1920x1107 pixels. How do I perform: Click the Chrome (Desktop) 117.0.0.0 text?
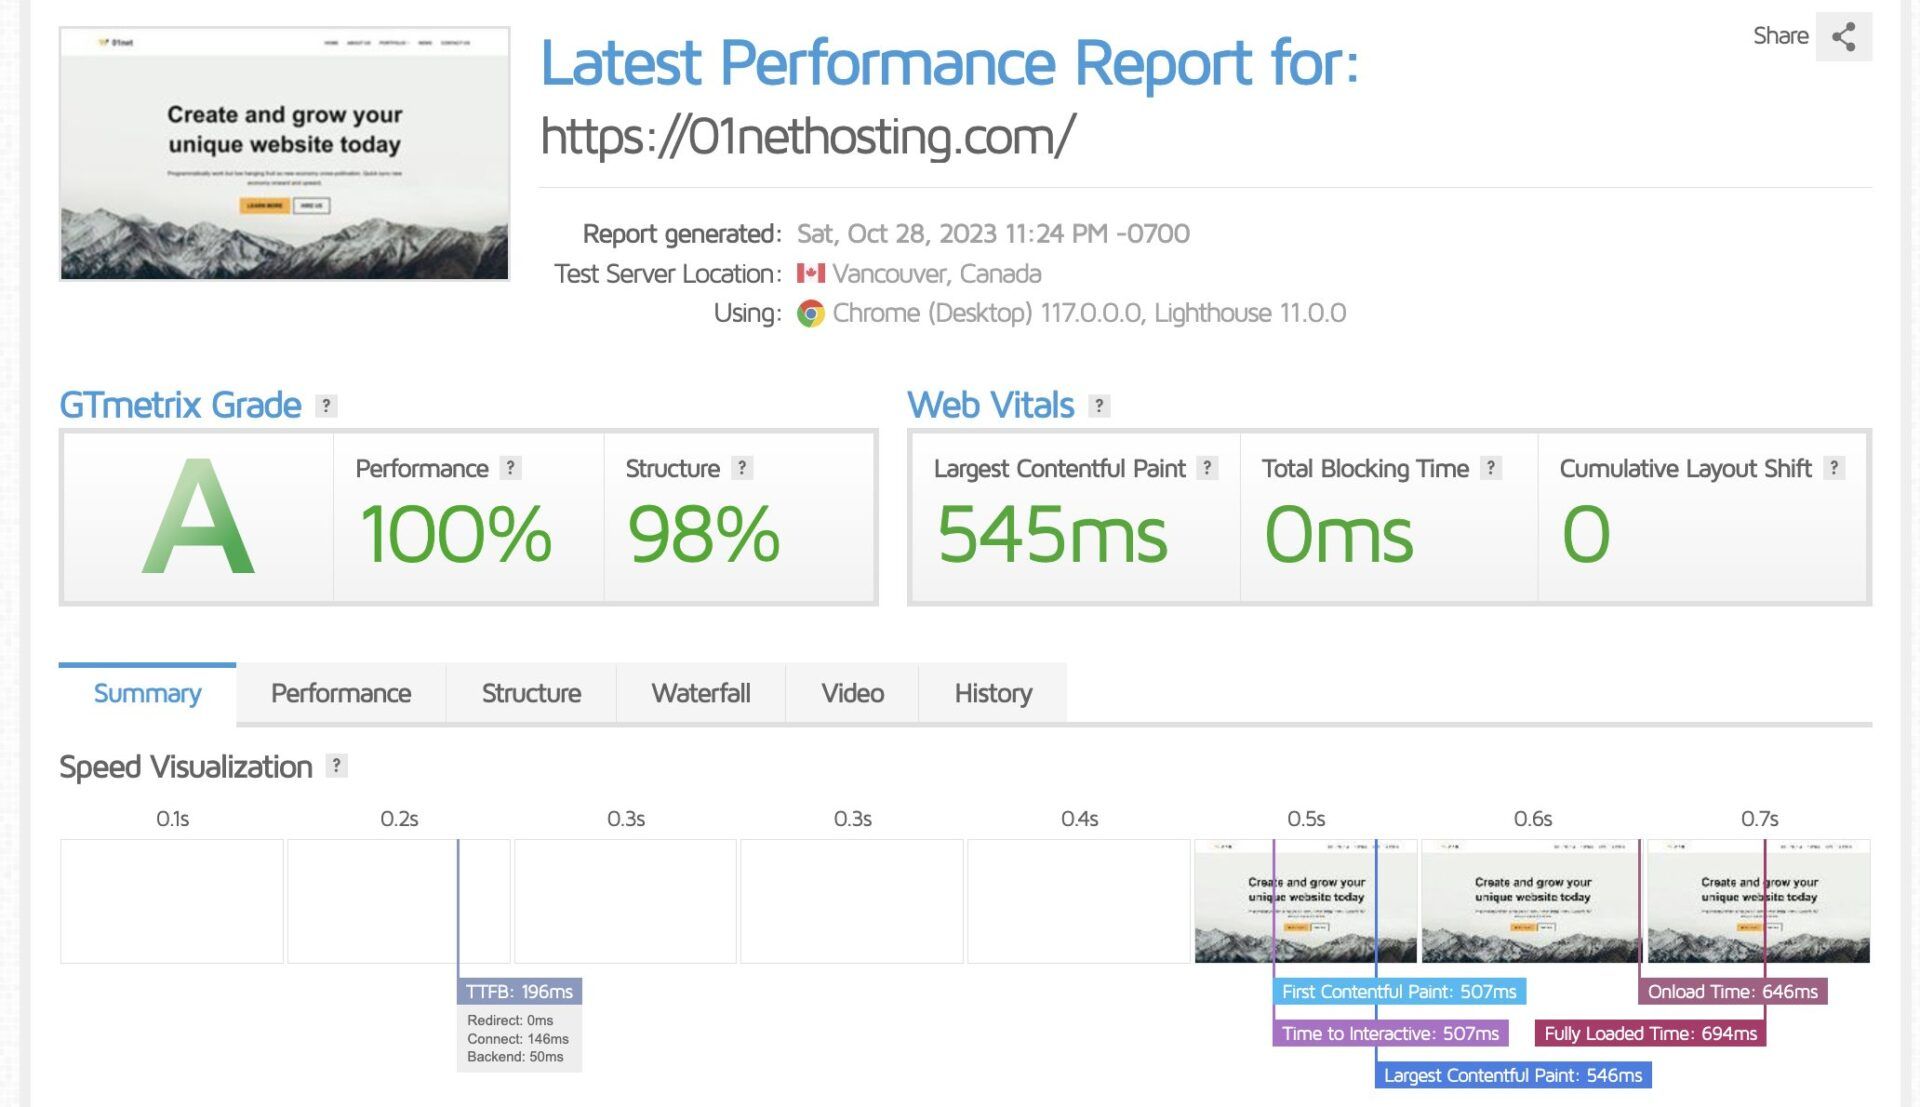pos(987,314)
